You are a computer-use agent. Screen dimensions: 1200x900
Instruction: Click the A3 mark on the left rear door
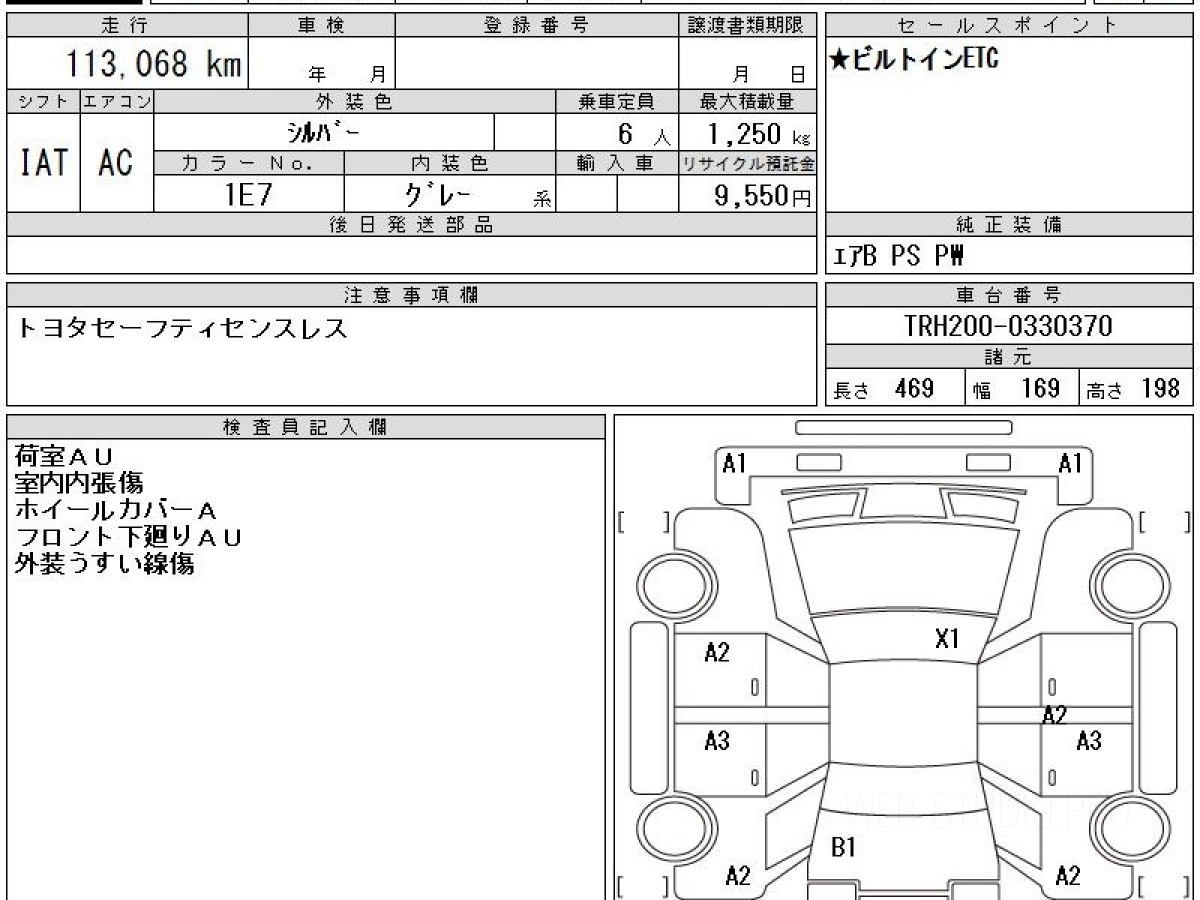717,742
